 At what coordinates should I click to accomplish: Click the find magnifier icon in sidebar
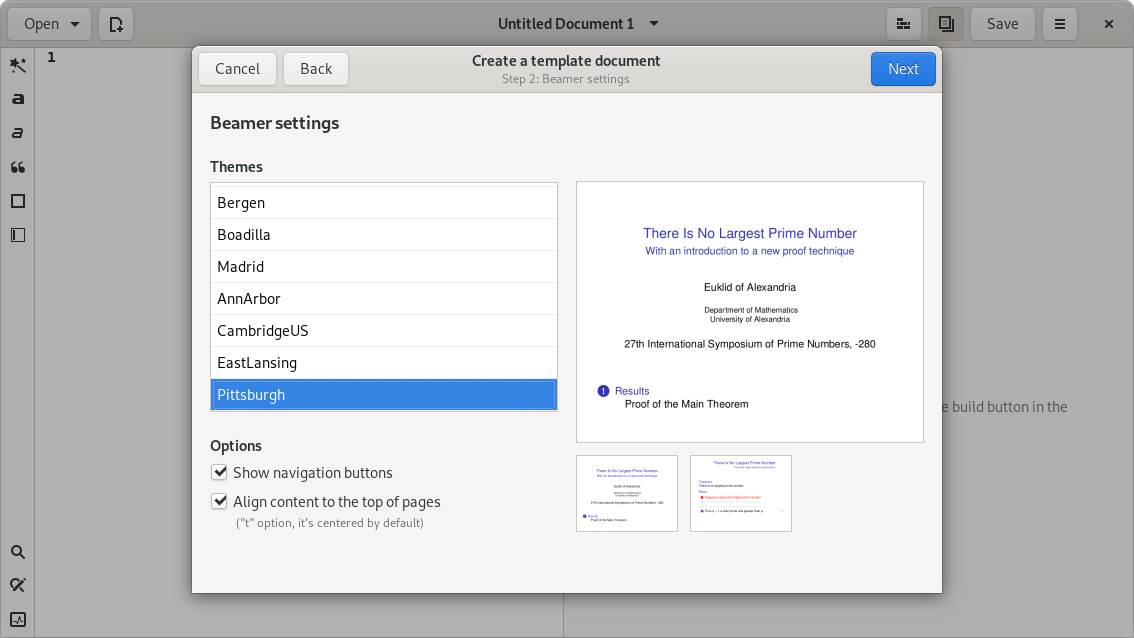pos(17,552)
